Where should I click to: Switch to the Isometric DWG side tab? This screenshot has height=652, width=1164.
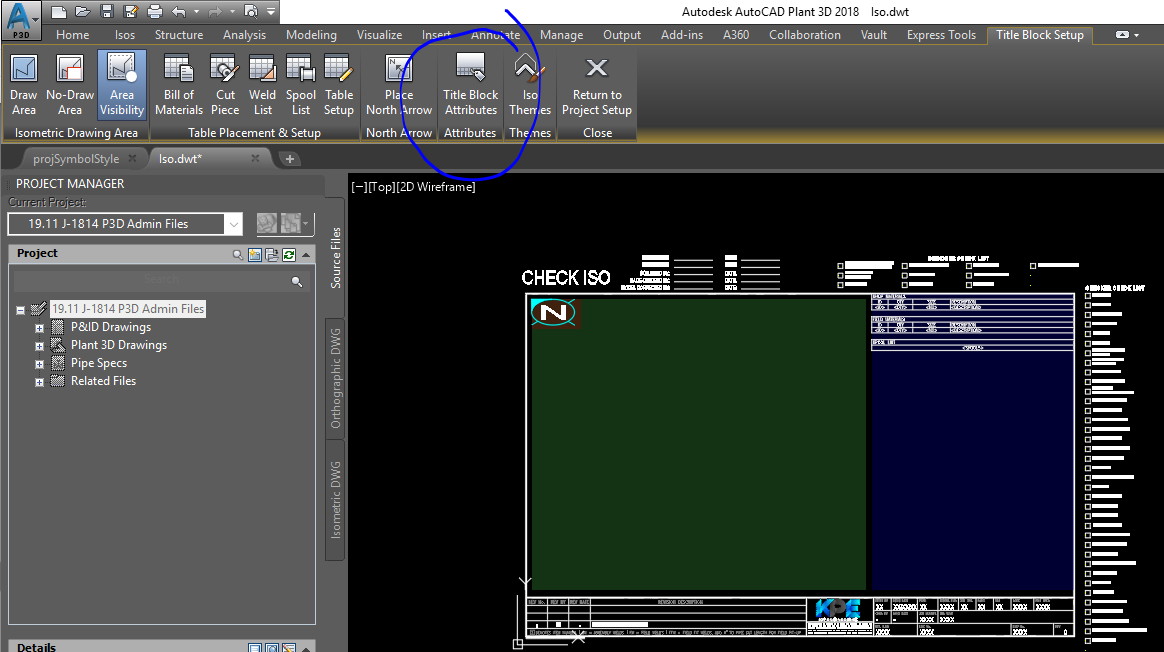tap(336, 500)
